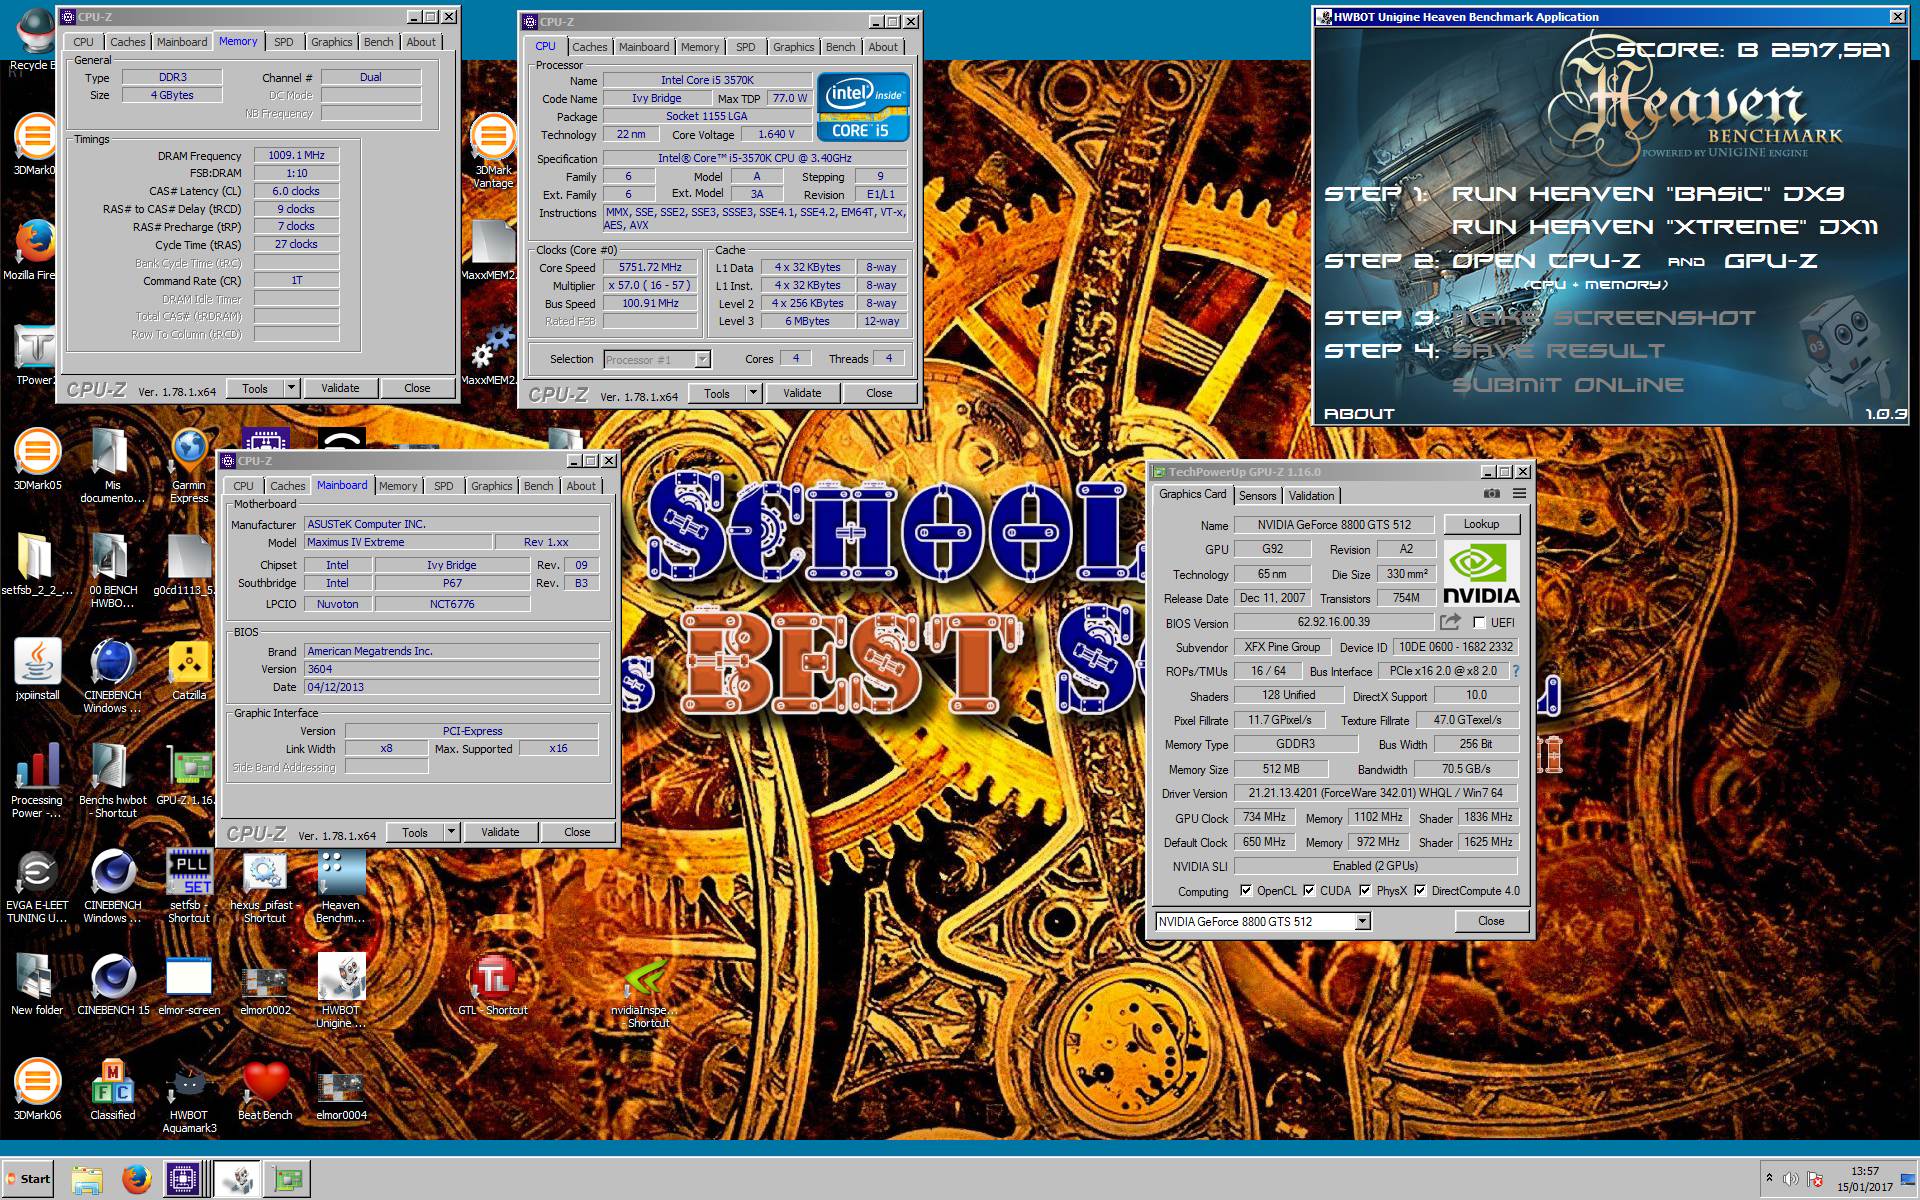This screenshot has height=1200, width=1920.
Task: Click Save Result in Heaven window
Action: click(x=1558, y=351)
